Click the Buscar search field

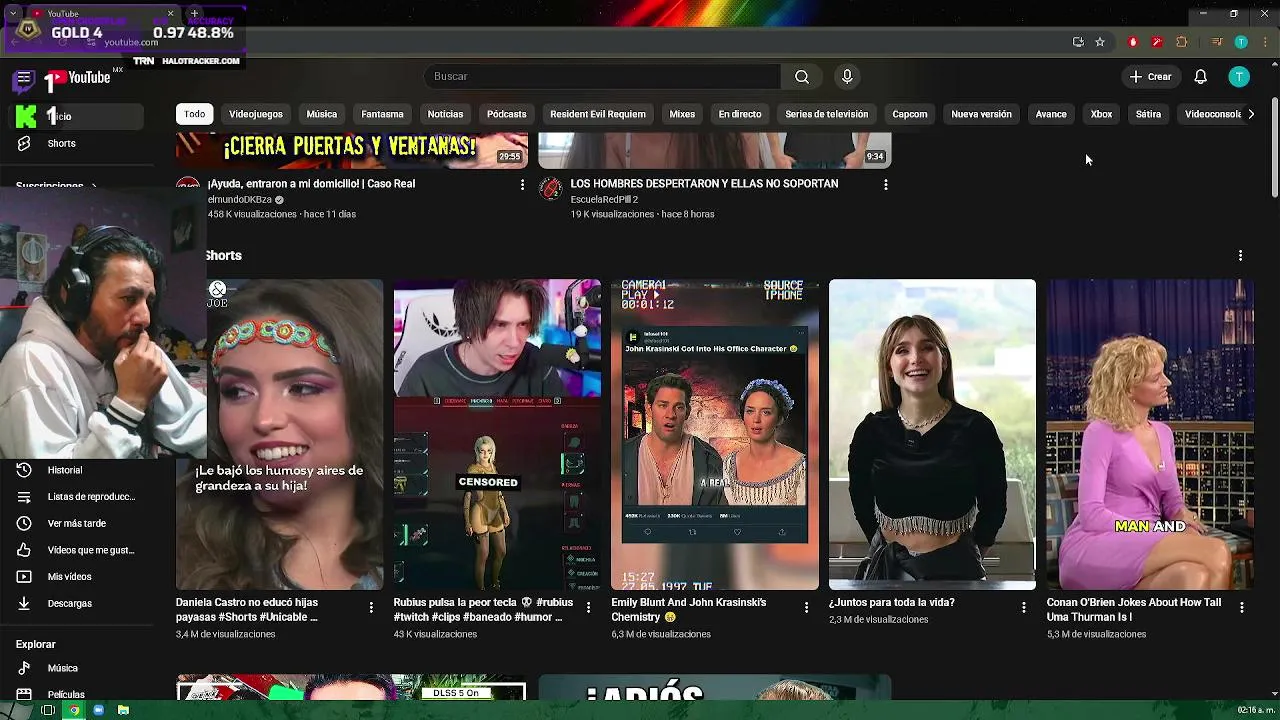pyautogui.click(x=602, y=76)
